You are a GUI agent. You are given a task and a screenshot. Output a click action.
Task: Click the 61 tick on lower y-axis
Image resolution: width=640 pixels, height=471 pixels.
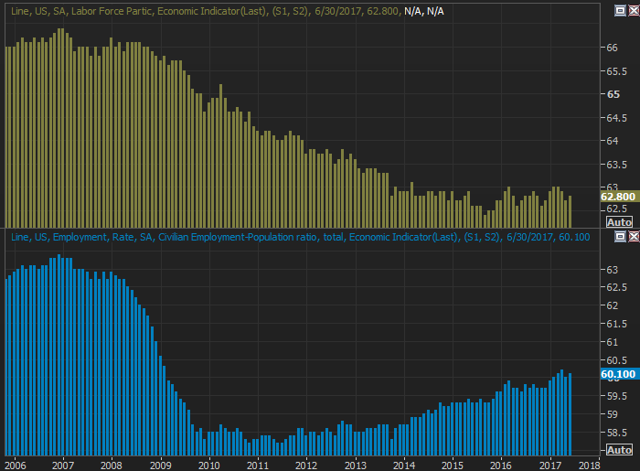(x=612, y=342)
